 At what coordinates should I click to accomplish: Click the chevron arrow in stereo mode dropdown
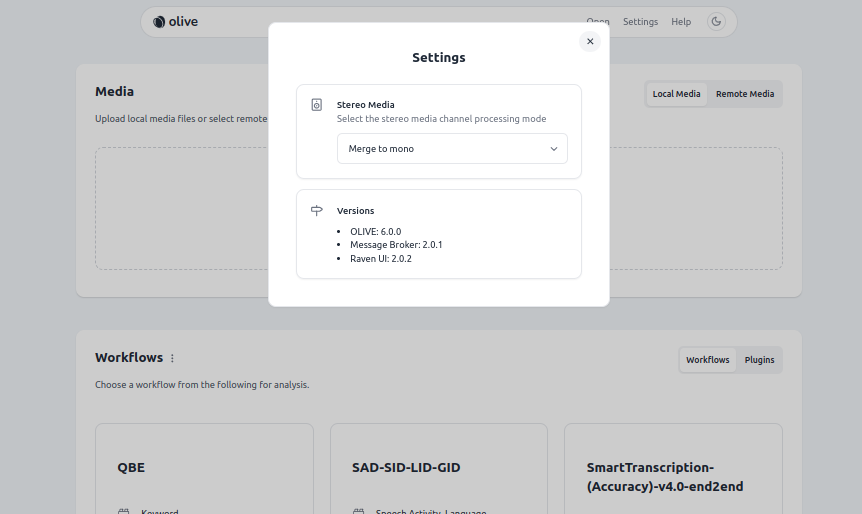(554, 149)
